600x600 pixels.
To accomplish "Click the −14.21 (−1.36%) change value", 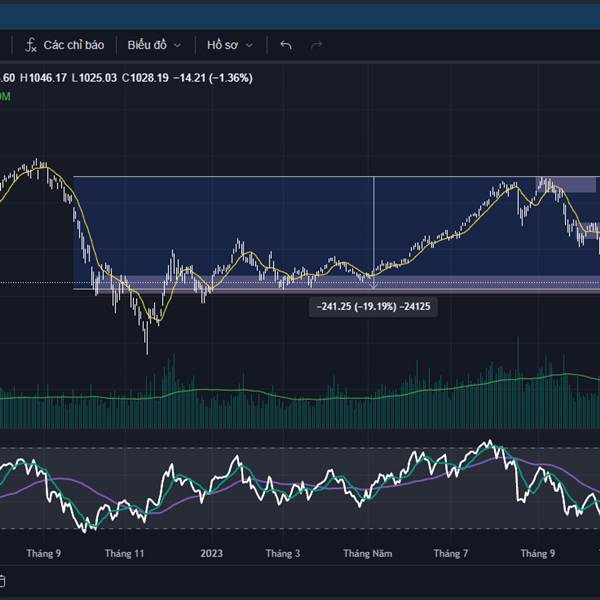I will (213, 78).
